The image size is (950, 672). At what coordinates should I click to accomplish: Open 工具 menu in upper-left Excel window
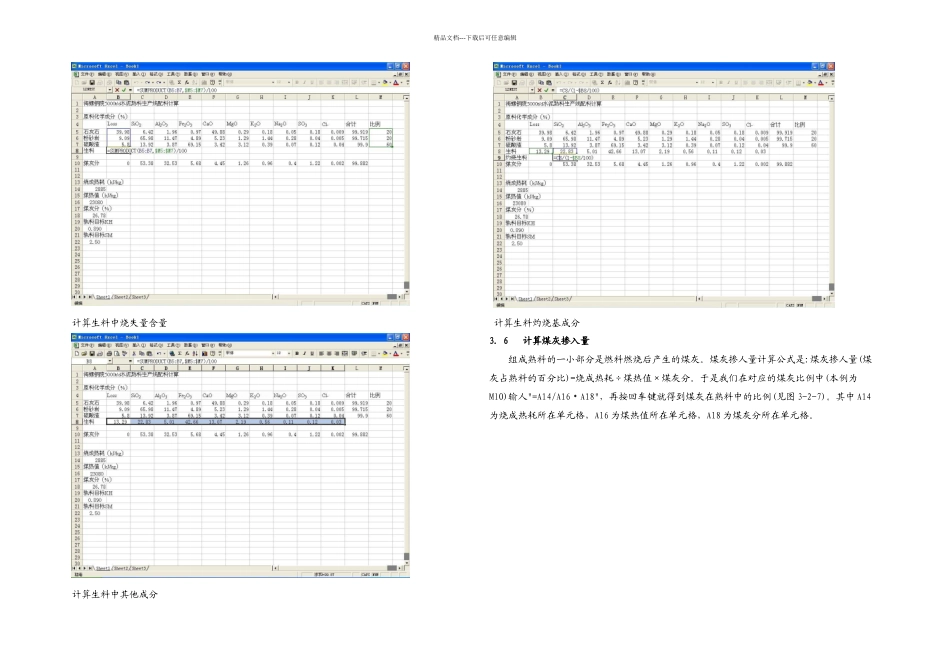[x=174, y=74]
